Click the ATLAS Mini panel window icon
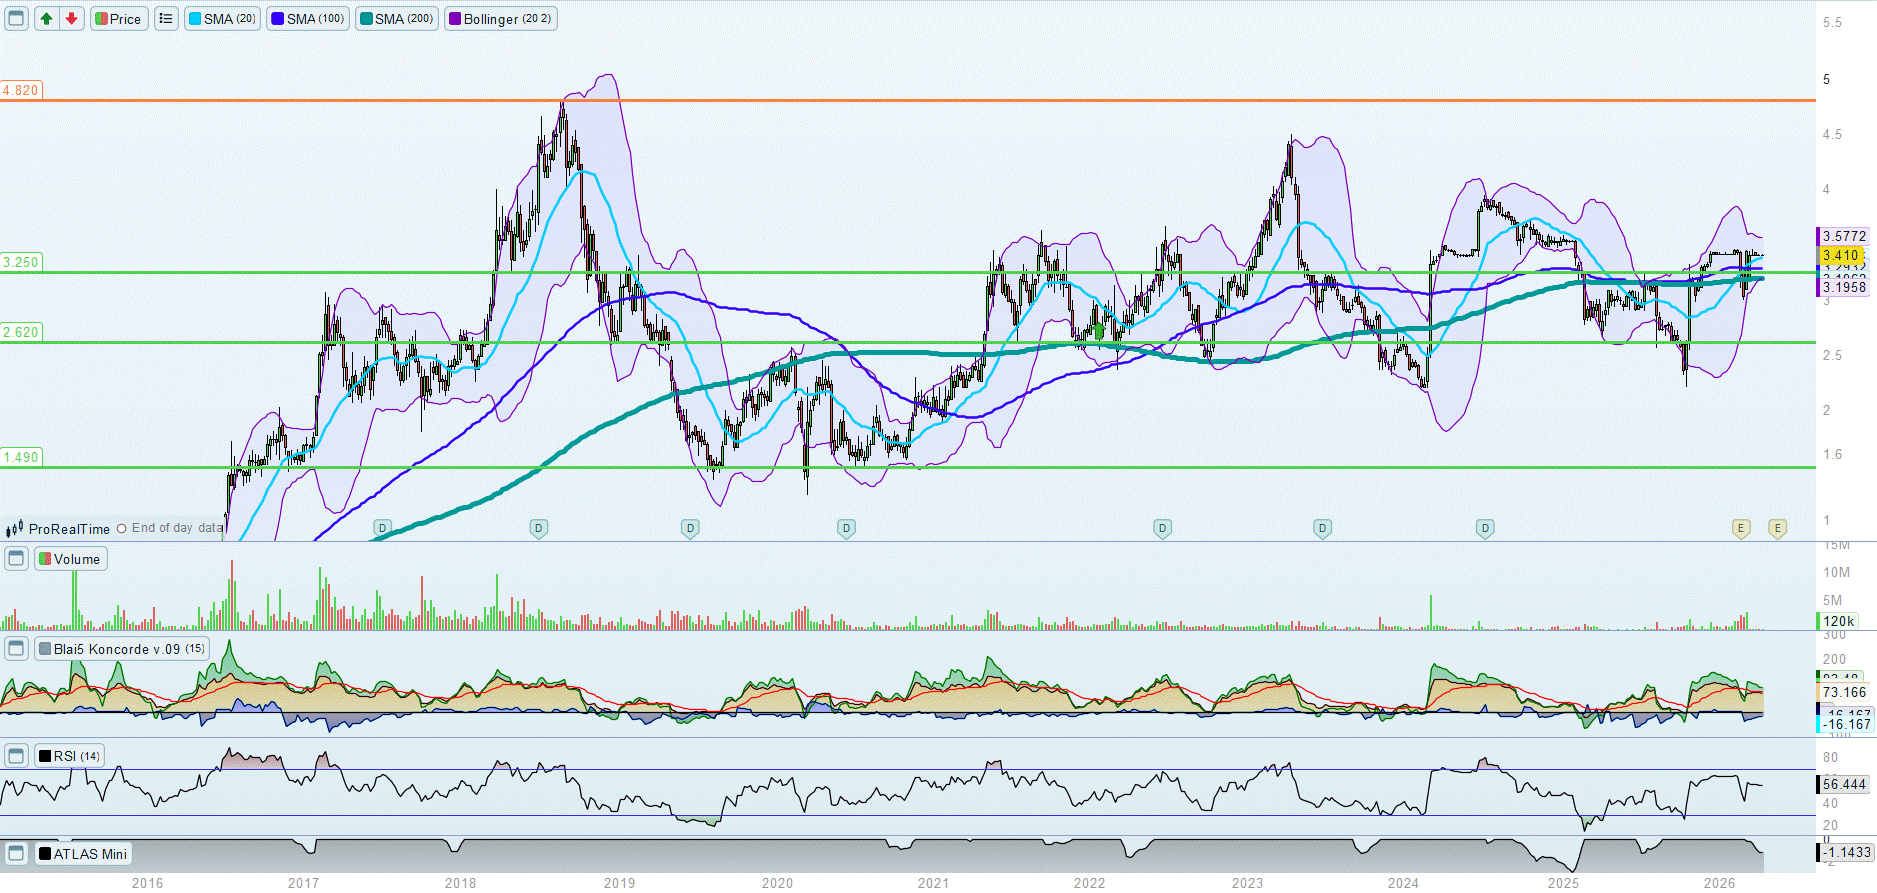The height and width of the screenshot is (893, 1877). [x=16, y=853]
